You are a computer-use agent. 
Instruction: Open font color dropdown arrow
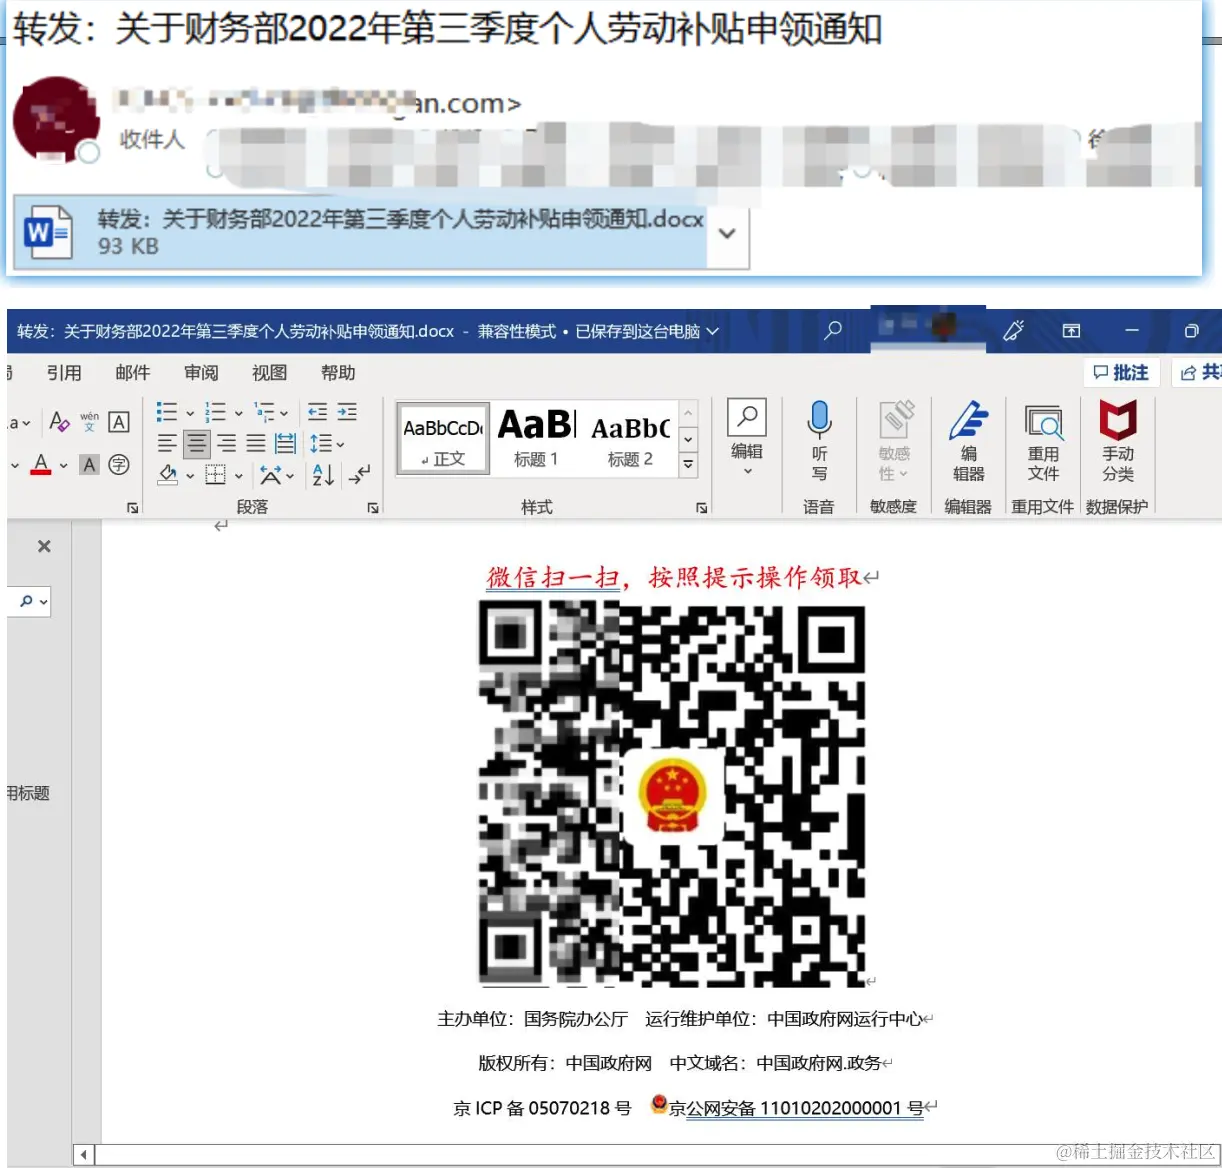(x=63, y=465)
